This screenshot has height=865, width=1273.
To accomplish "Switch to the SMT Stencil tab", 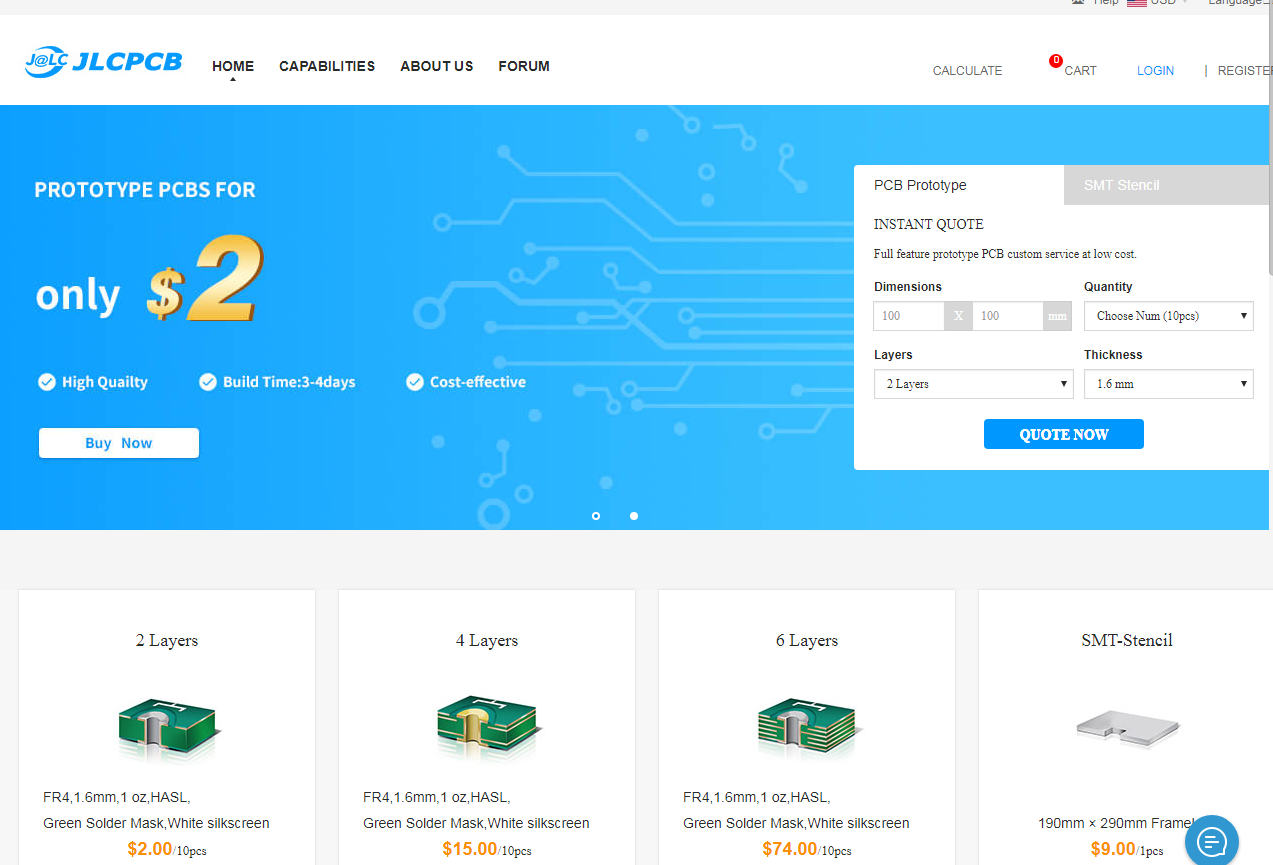I will (x=1166, y=185).
